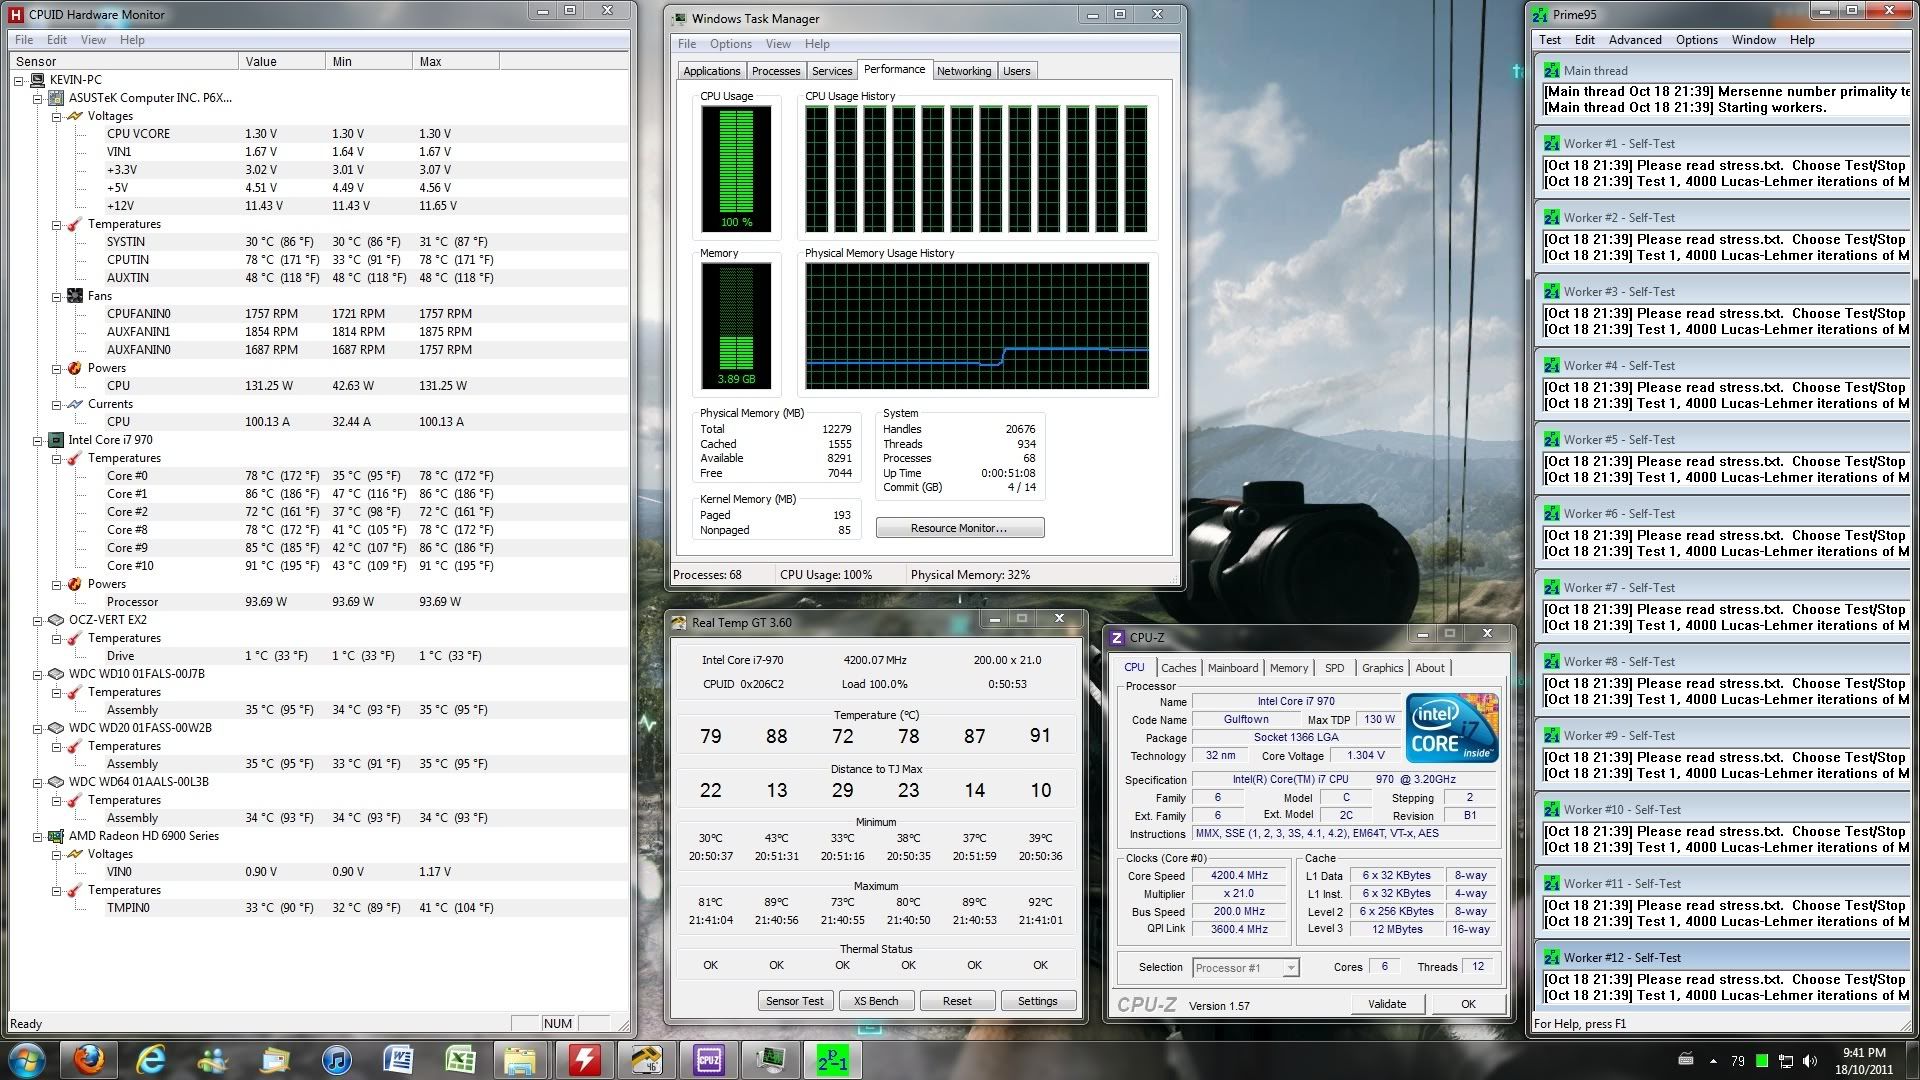Click the ASUSTeK Voltages lightning icon

click(x=74, y=116)
